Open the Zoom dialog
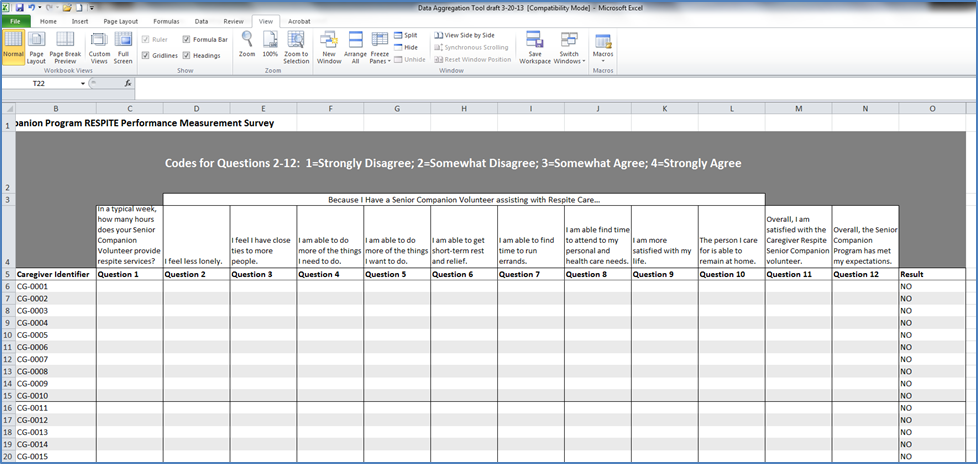The height and width of the screenshot is (464, 978). pos(246,45)
